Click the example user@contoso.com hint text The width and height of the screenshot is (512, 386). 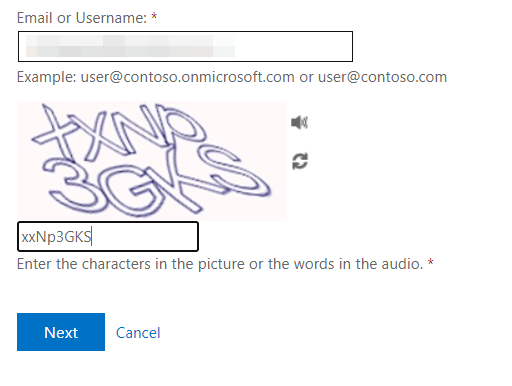(382, 77)
